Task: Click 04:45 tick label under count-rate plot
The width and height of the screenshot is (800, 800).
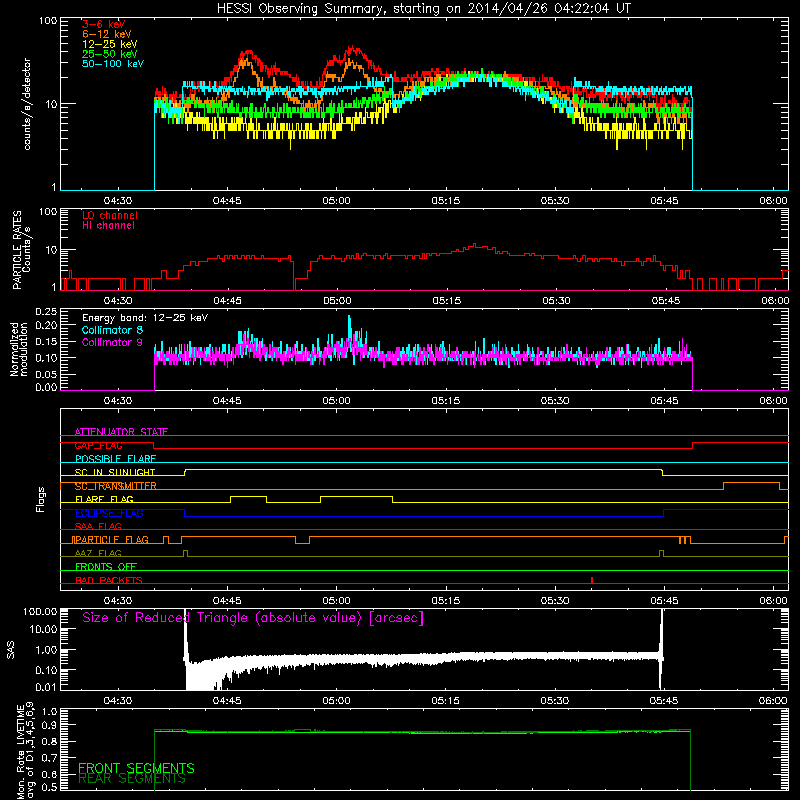Action: (x=227, y=201)
